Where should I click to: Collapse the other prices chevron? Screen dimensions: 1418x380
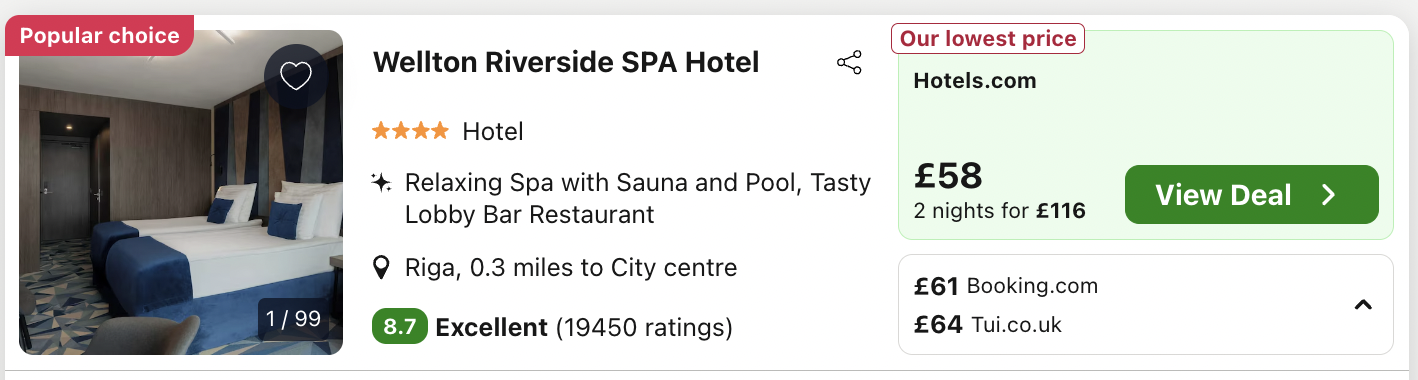(1362, 304)
